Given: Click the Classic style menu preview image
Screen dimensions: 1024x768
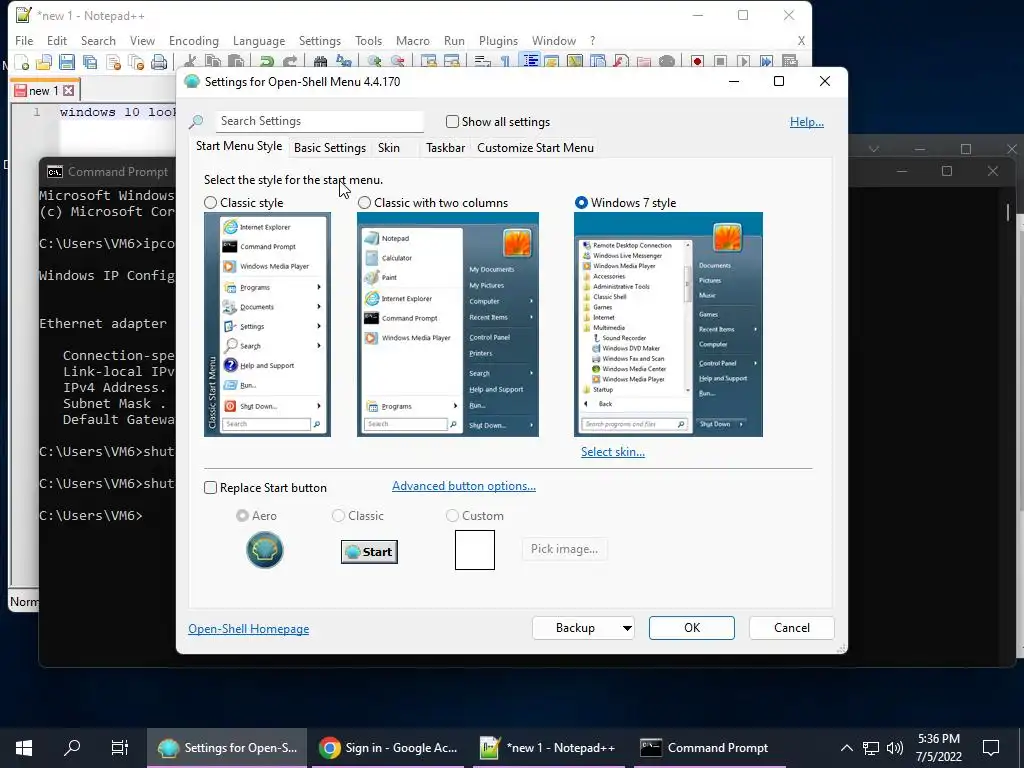Looking at the screenshot, I should pos(267,325).
